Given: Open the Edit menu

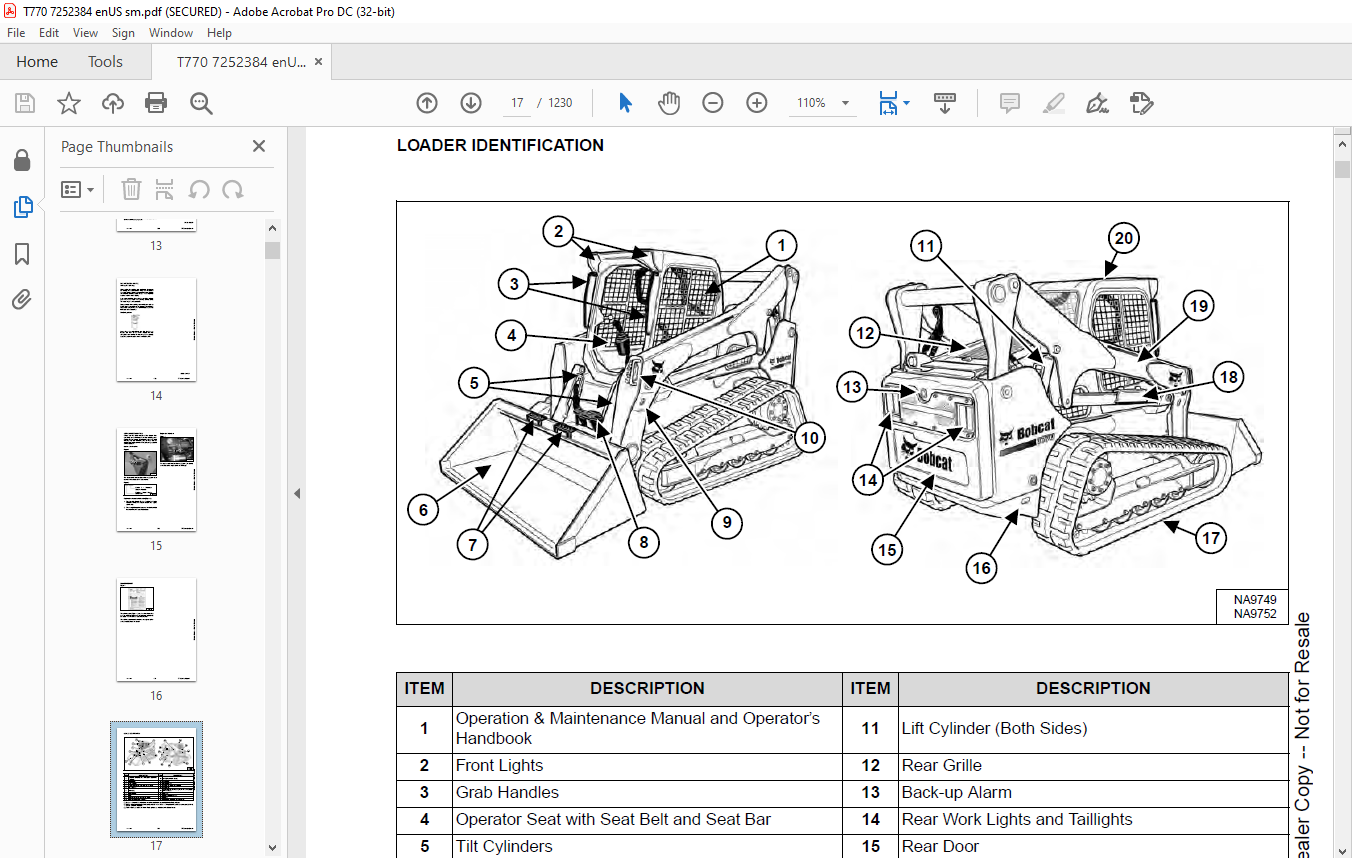Looking at the screenshot, I should point(49,33).
